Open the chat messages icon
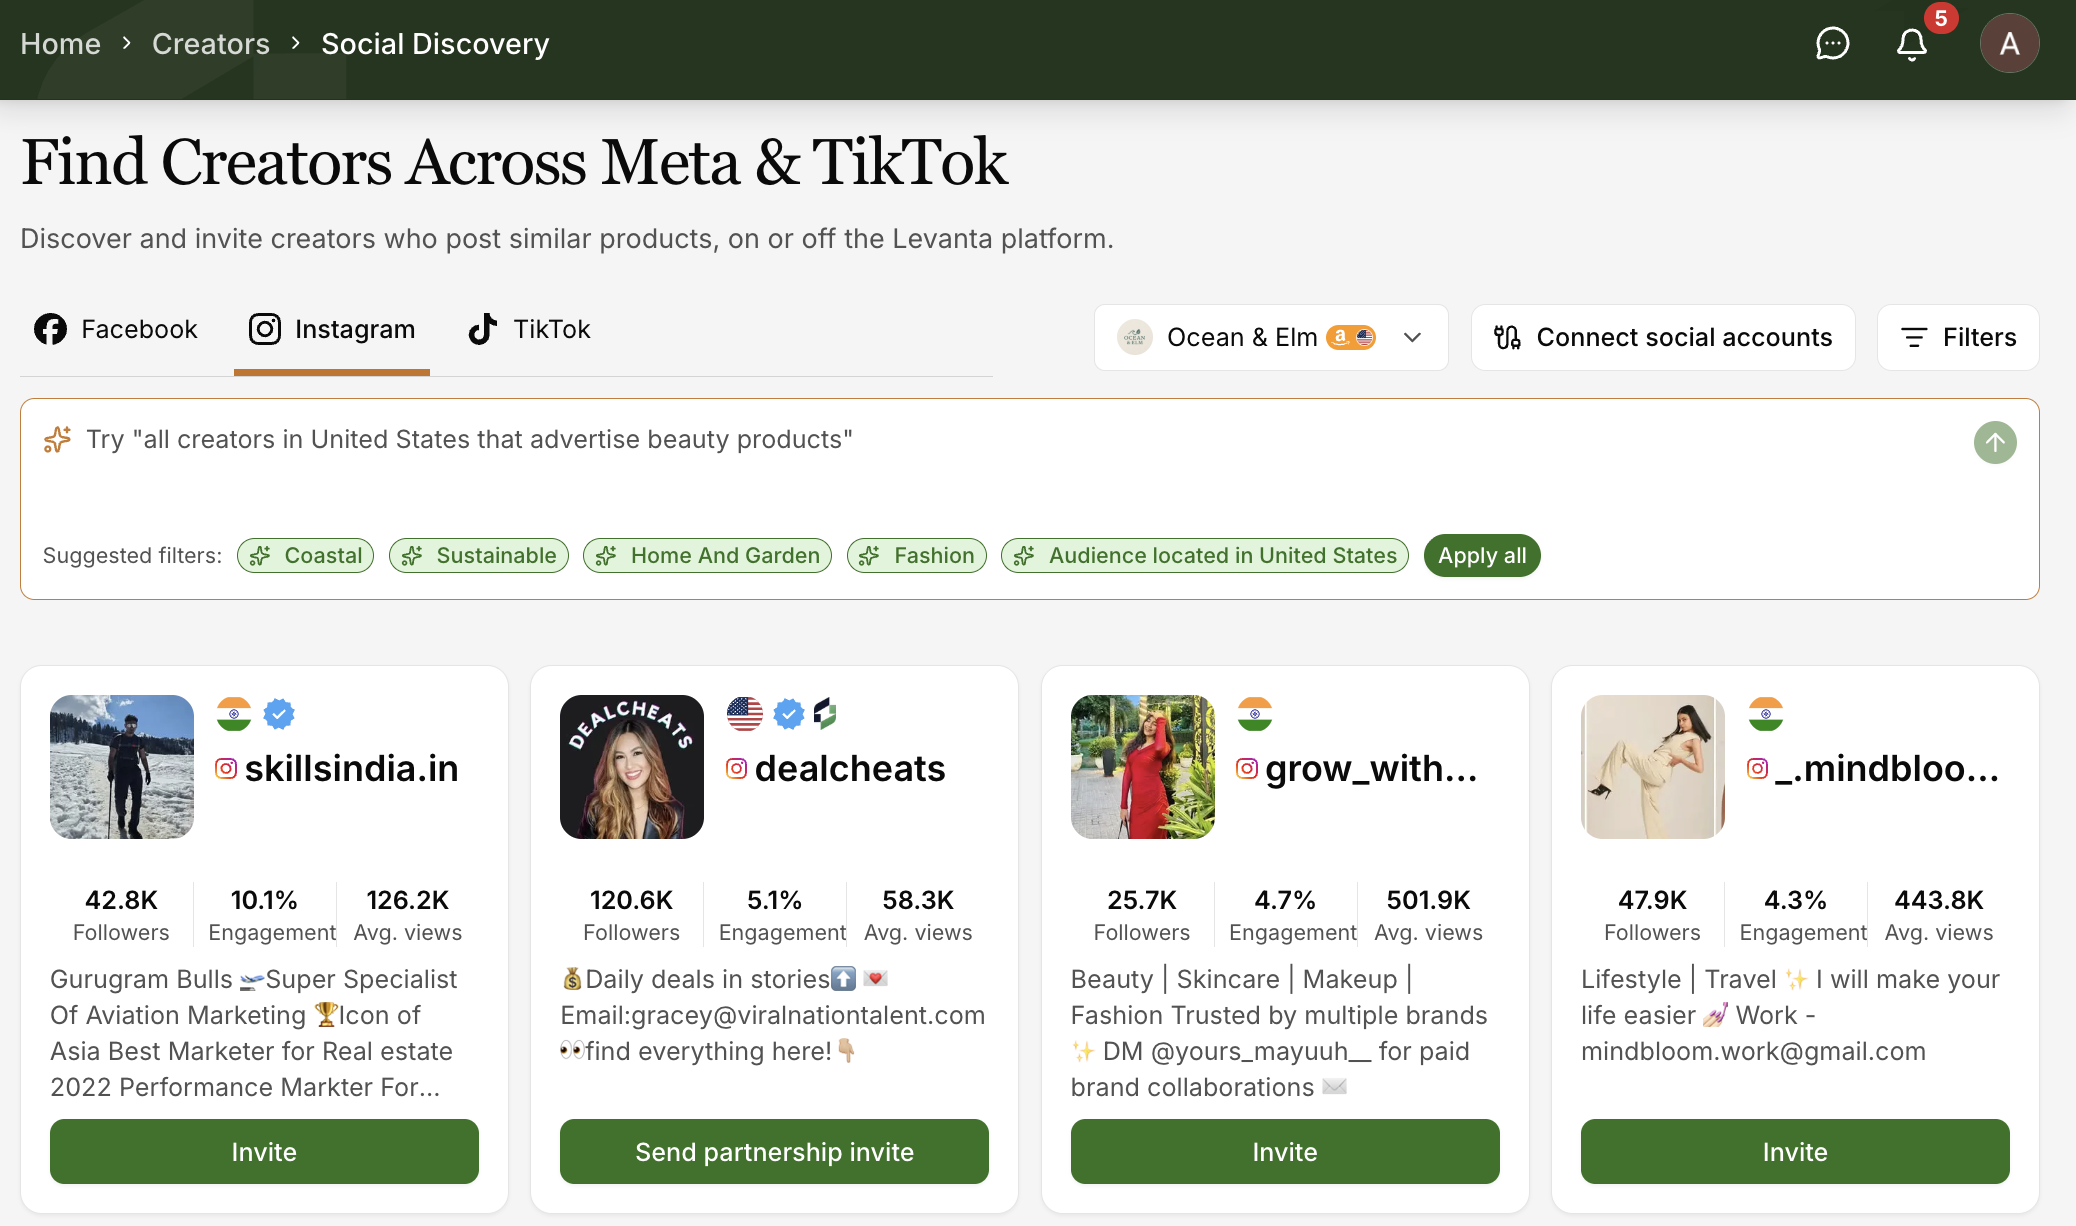This screenshot has height=1226, width=2076. pos(1832,44)
